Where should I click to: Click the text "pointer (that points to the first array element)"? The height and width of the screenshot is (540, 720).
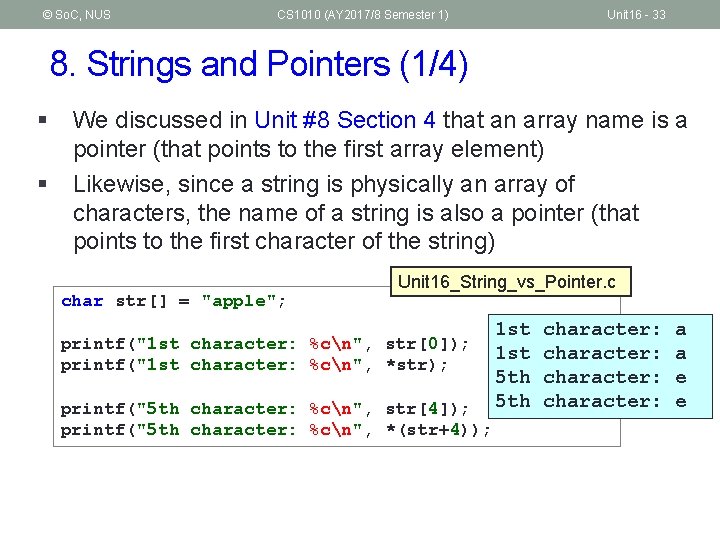pos(309,150)
